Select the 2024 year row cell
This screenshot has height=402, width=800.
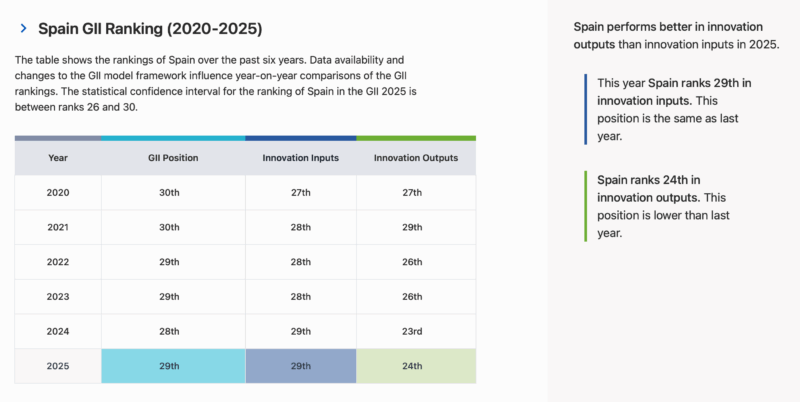click(x=58, y=331)
